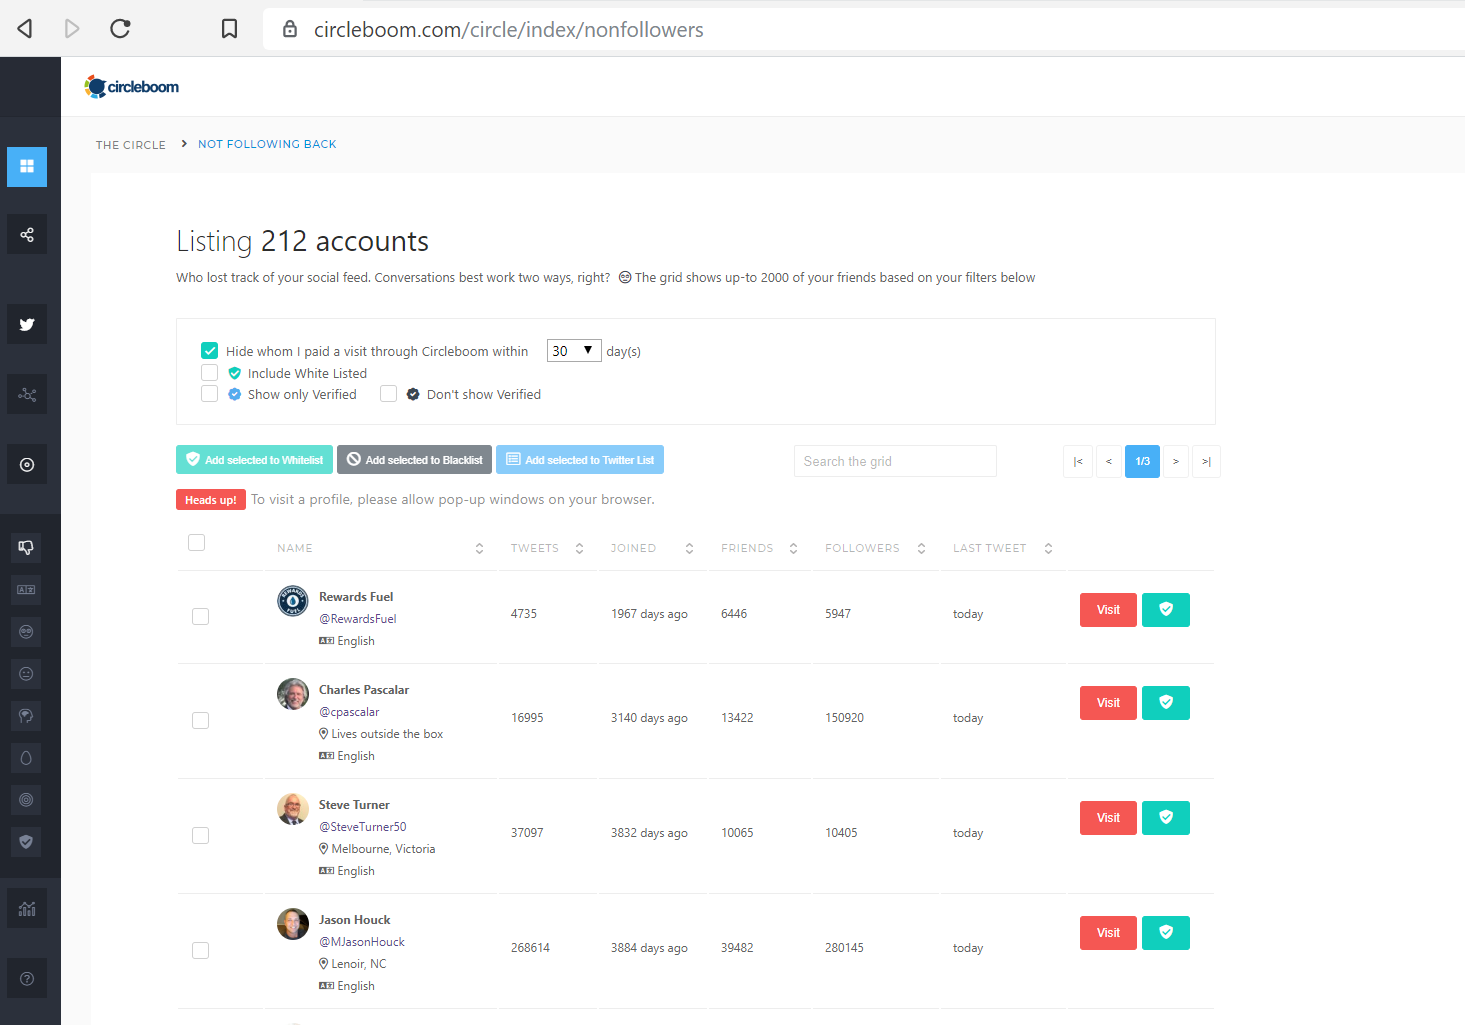1465x1025 pixels.
Task: Visit the Charles Pascalar profile
Action: pyautogui.click(x=1108, y=703)
